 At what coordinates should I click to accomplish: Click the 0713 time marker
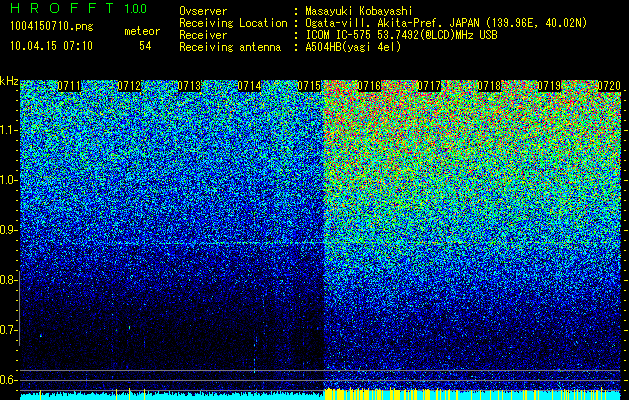[x=189, y=86]
